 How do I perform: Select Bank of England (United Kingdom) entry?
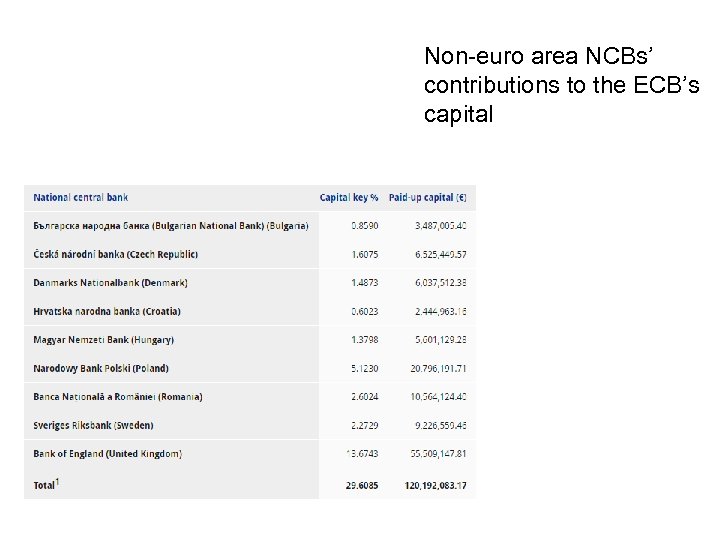pos(108,454)
